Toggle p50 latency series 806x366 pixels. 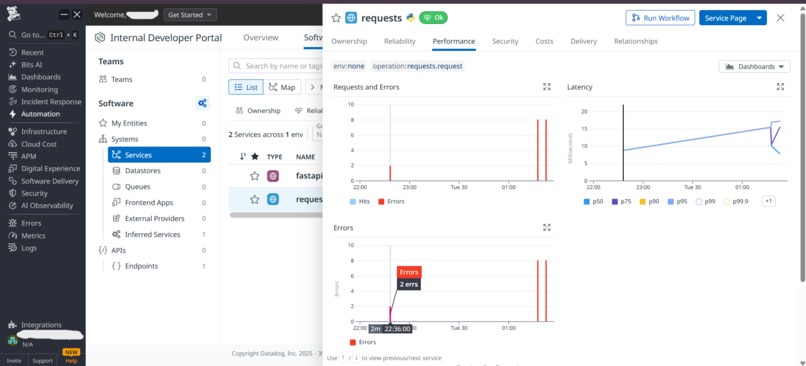point(593,202)
